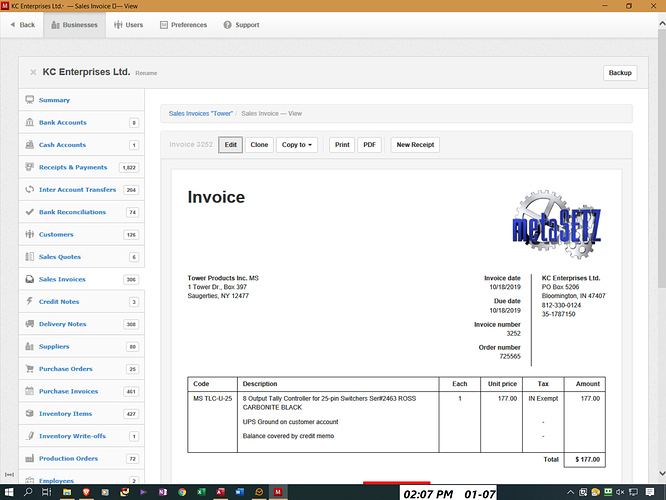Export invoice as PDF
The width and height of the screenshot is (666, 500).
[x=370, y=145]
